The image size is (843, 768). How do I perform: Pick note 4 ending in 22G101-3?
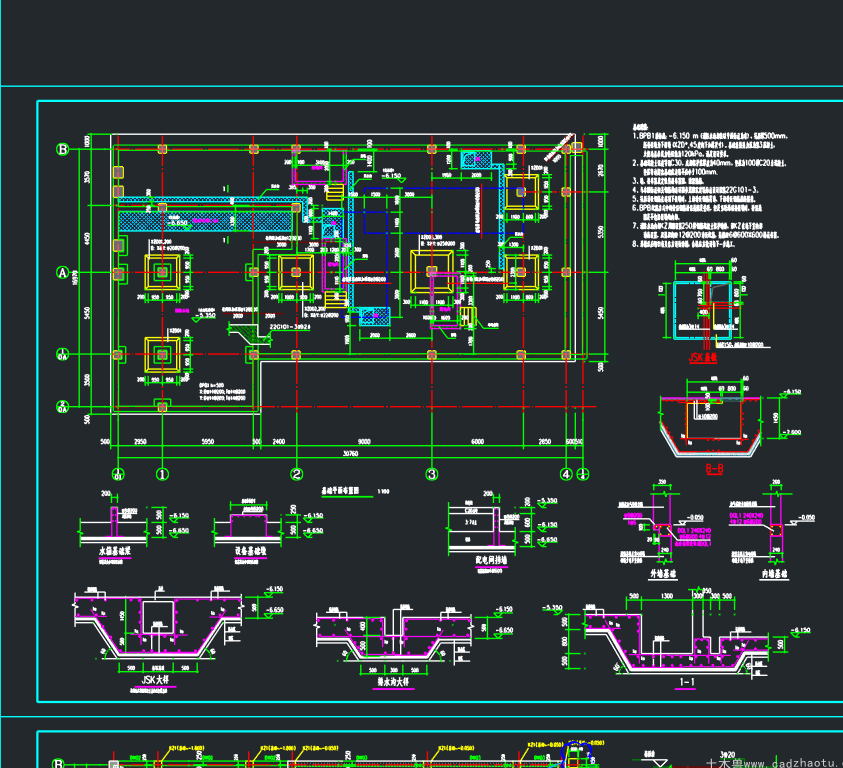[x=695, y=190]
